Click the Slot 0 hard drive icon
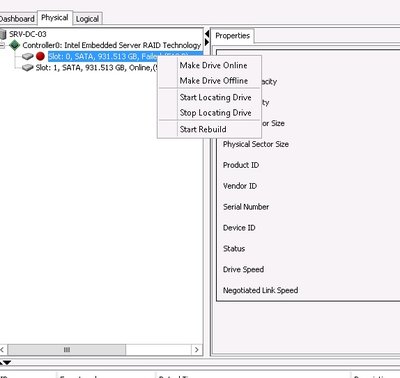Viewport: 400px width, 378px height. click(28, 56)
